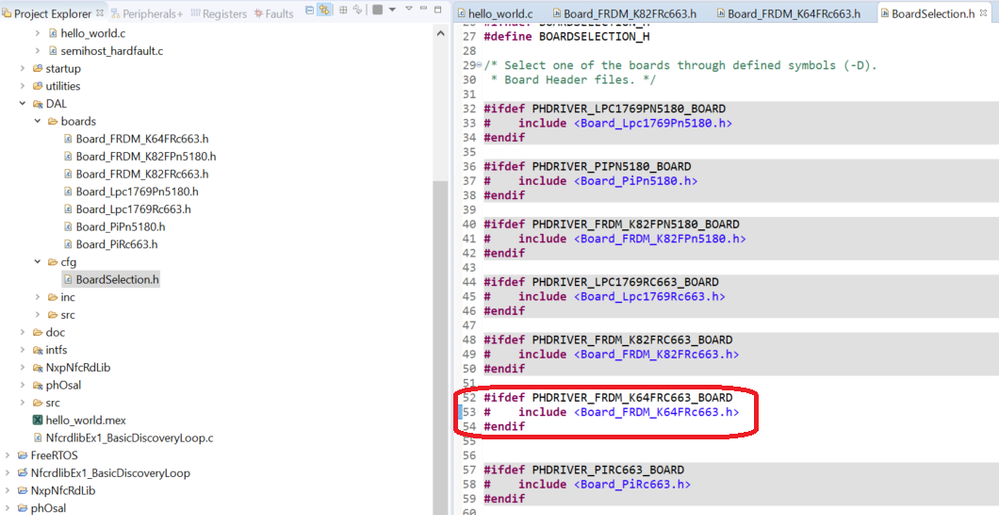Select the src folder under DAL
Screen dimensions: 999x515
68,315
